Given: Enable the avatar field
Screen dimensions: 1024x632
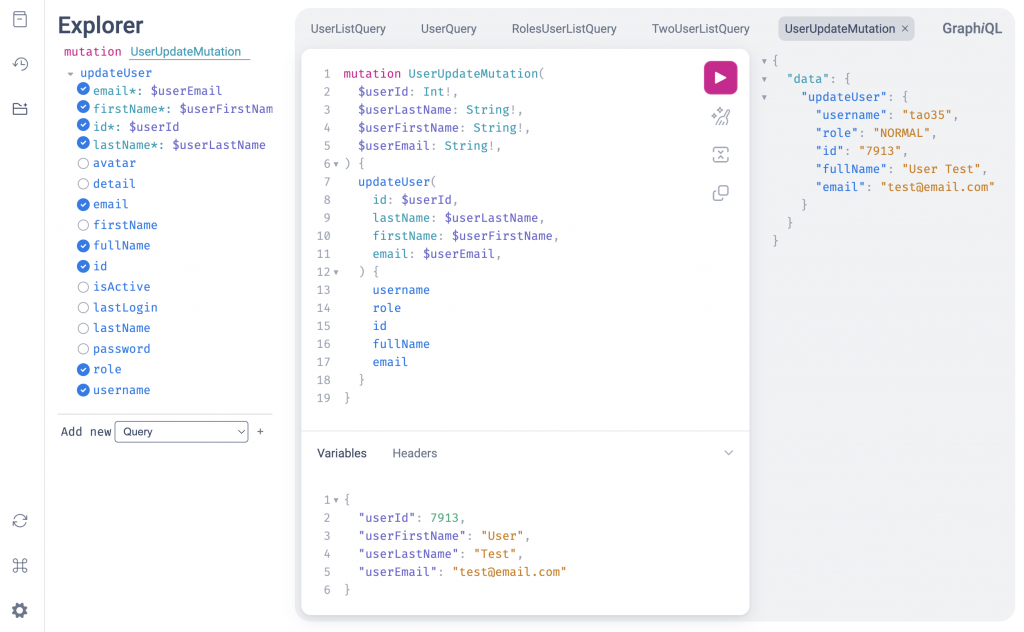Looking at the screenshot, I should coord(83,163).
